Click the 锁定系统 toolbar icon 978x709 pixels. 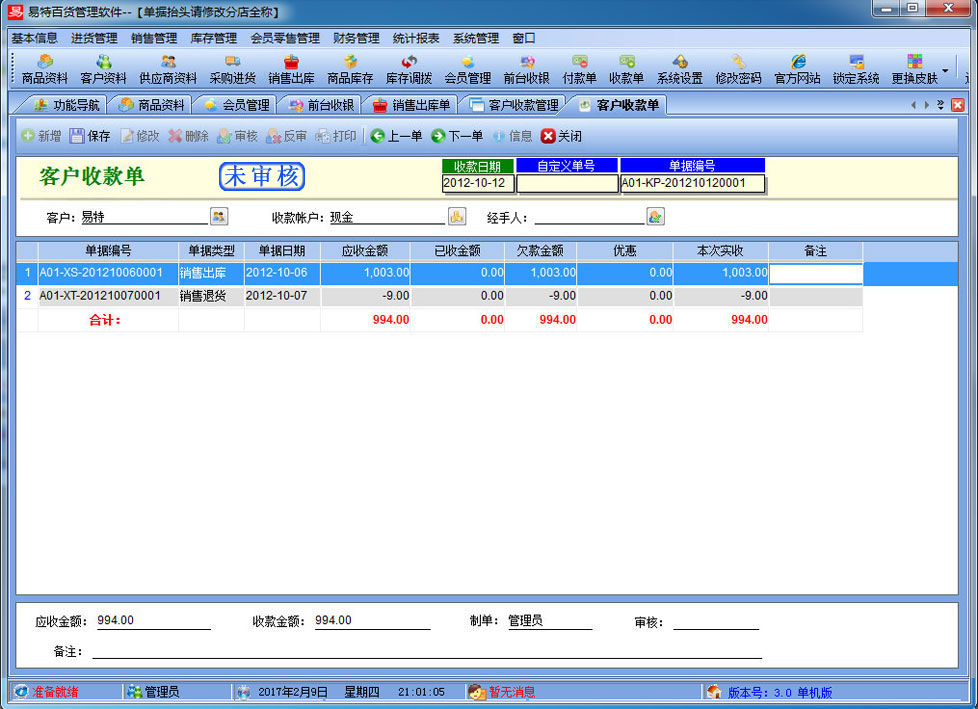pyautogui.click(x=856, y=69)
